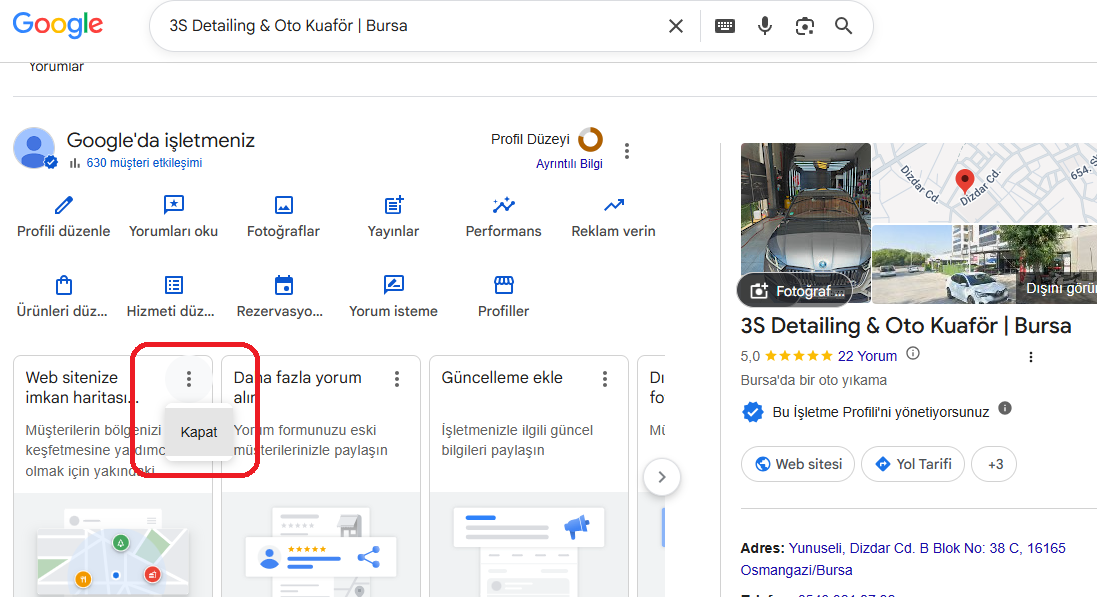
Task: Click Ayrıntılı Bilgi link
Action: tap(569, 164)
